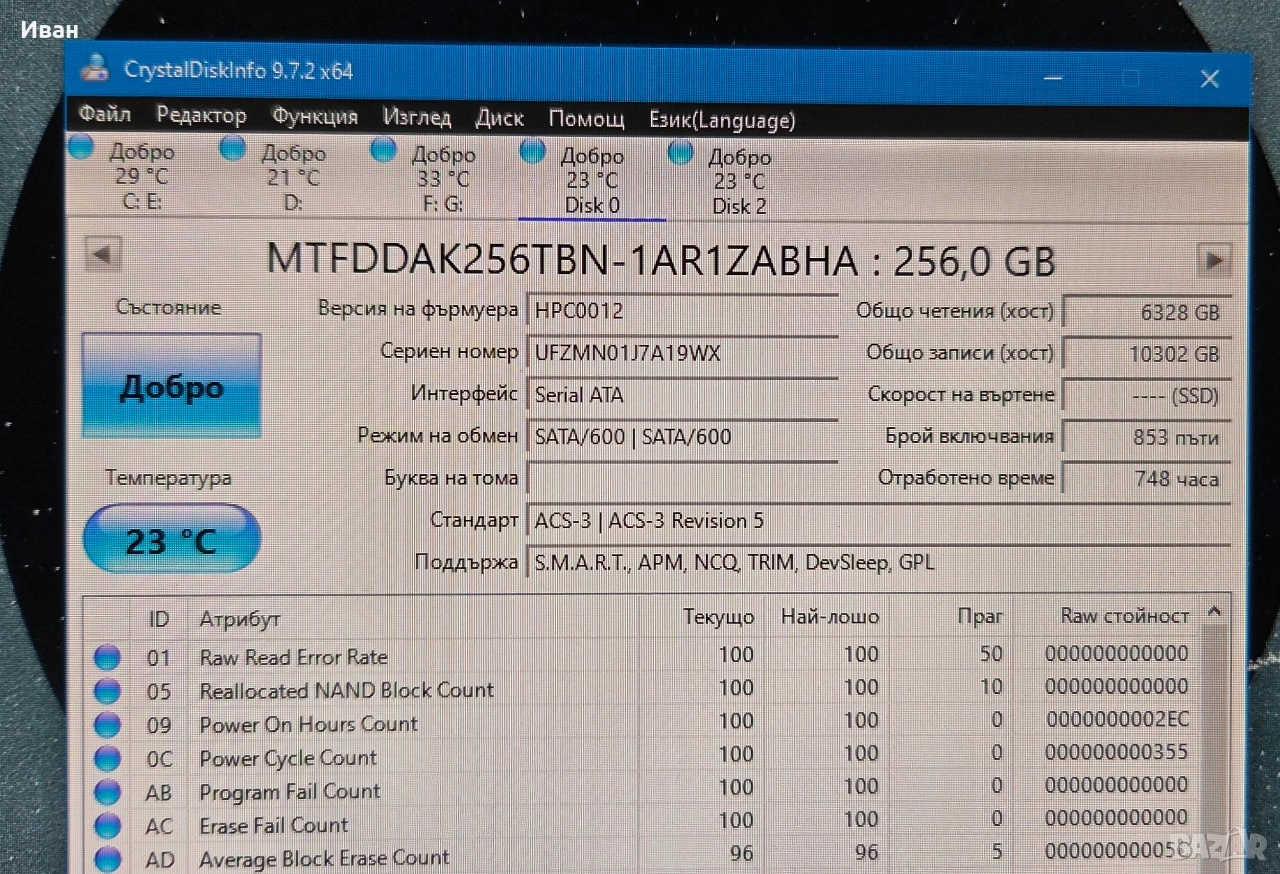
Task: Click status orb for Program Fail Count
Action: click(107, 793)
